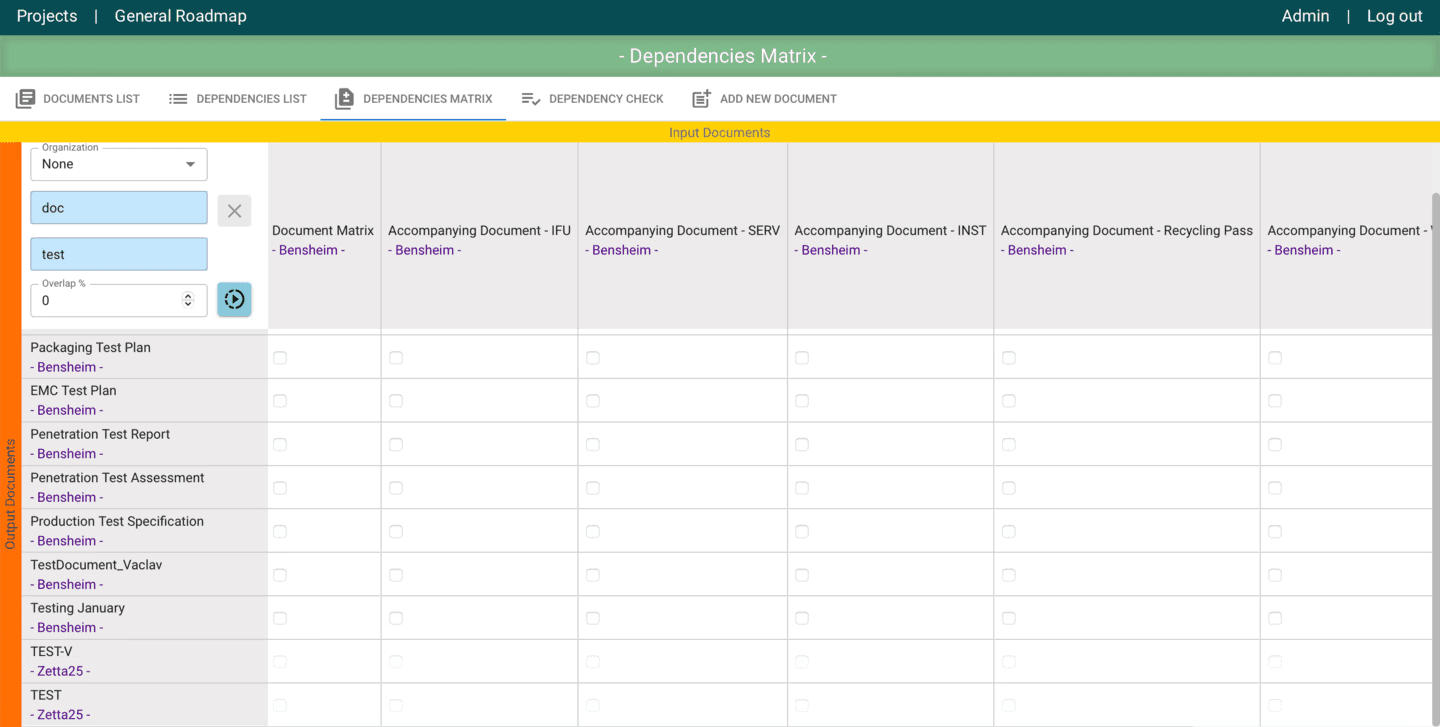Click the 'Production Test Specification' row label
This screenshot has height=727, width=1440.
(x=117, y=522)
